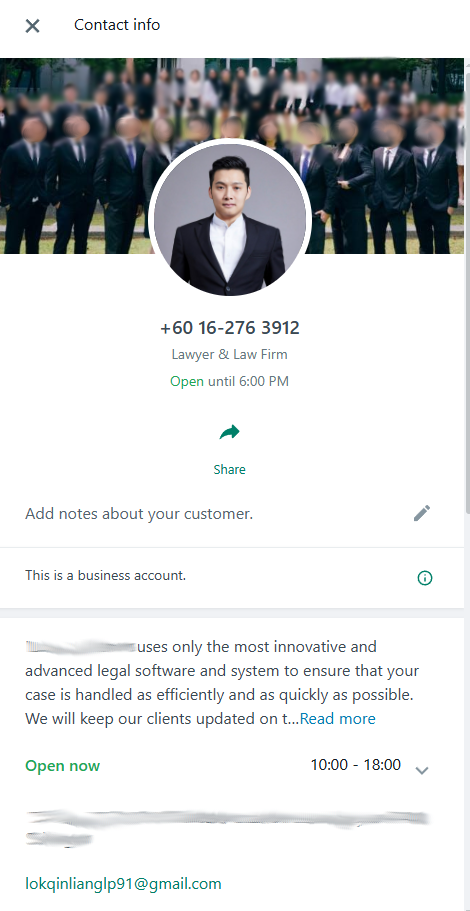
Task: Select the phone number +60 16-276 3912
Action: [230, 328]
